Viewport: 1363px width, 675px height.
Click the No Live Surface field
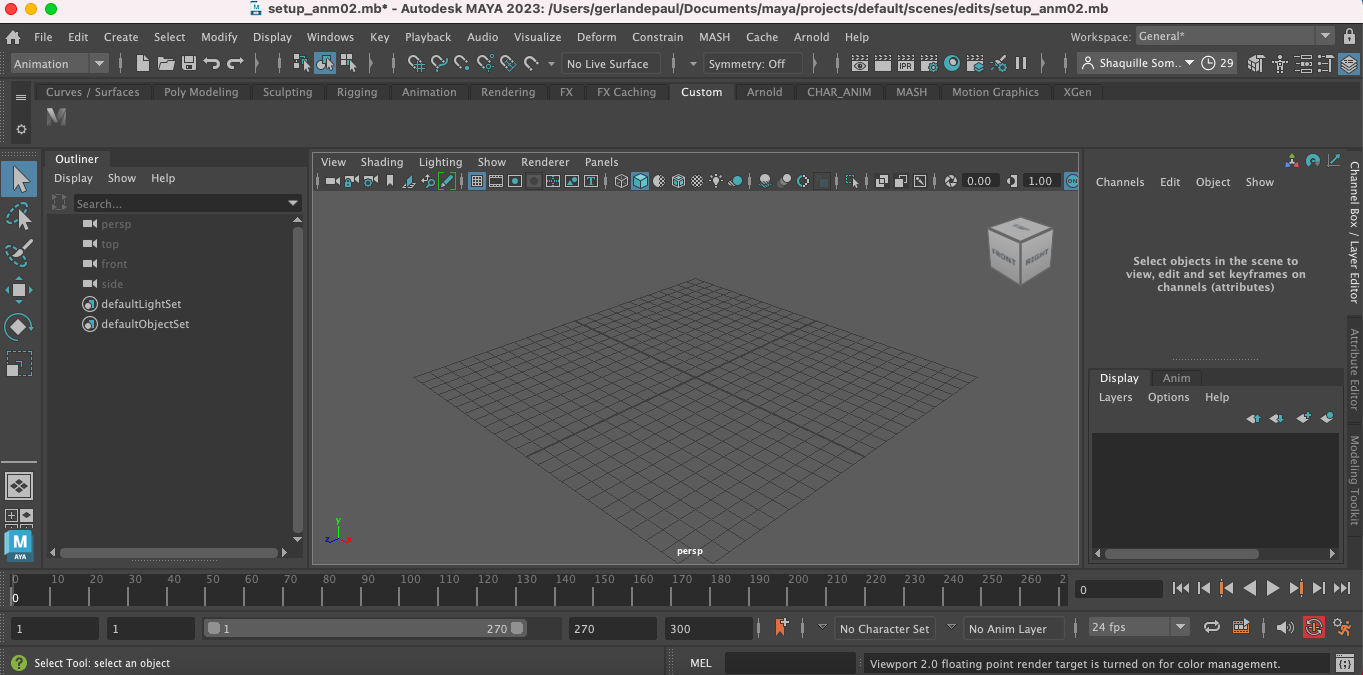(x=608, y=64)
